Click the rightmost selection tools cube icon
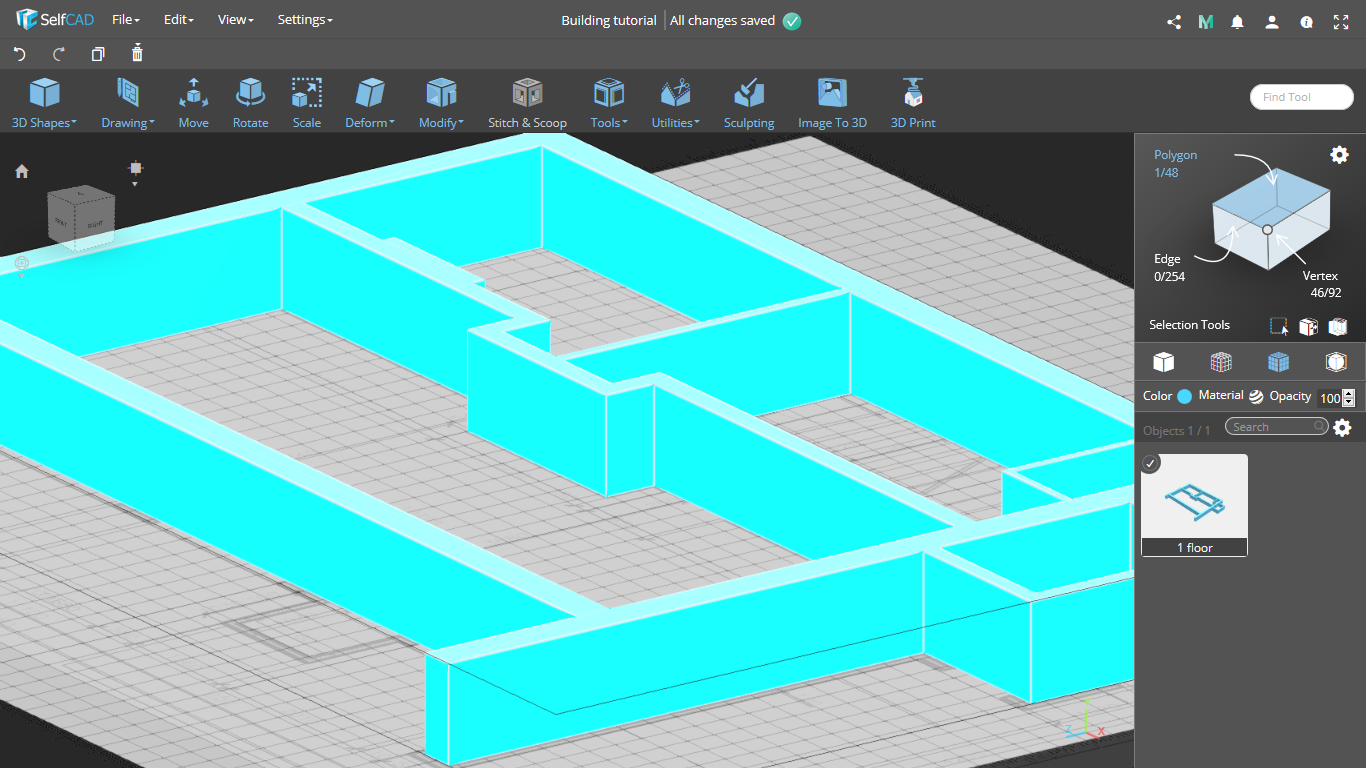1366x768 pixels. click(1338, 326)
